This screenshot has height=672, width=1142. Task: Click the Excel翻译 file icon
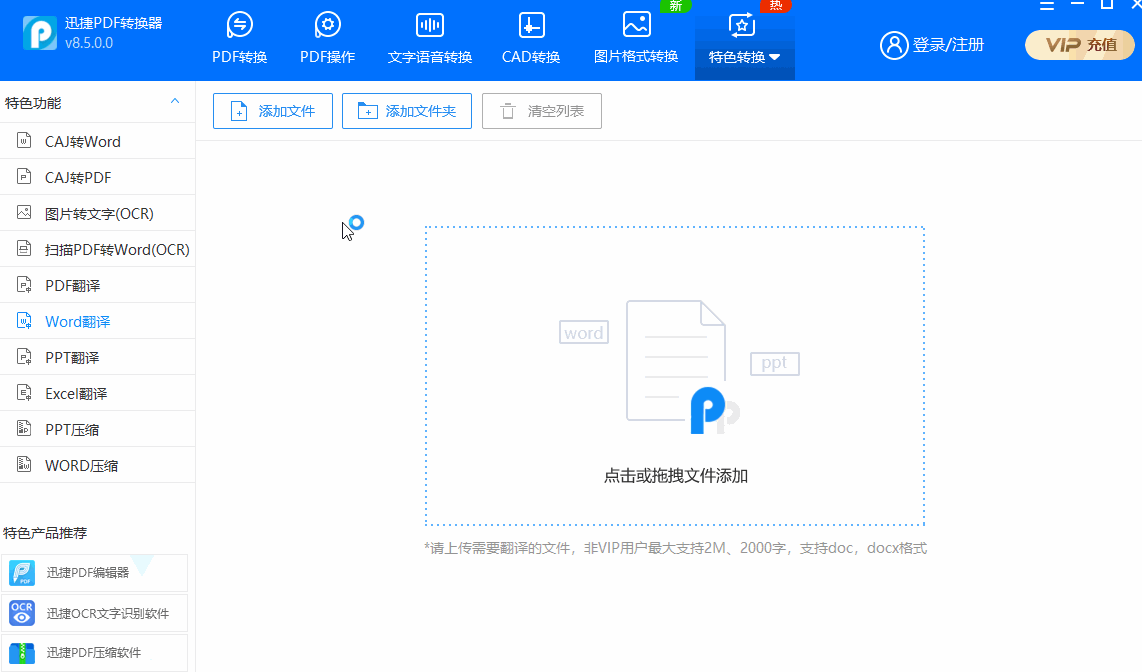(24, 392)
